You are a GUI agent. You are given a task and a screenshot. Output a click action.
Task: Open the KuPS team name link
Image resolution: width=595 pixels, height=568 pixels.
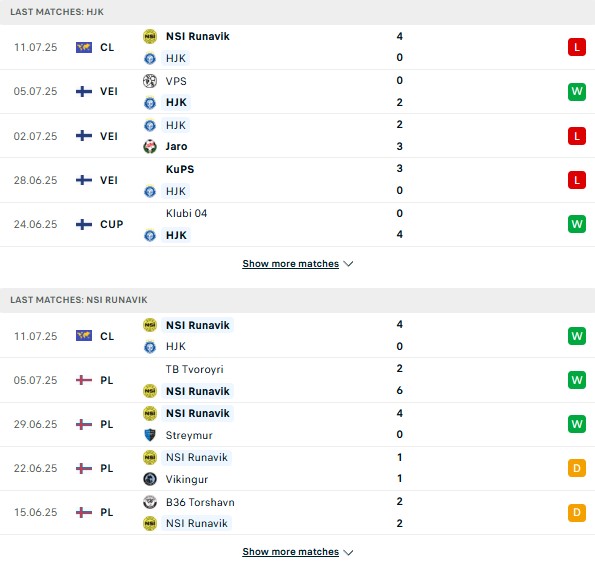[x=180, y=169]
